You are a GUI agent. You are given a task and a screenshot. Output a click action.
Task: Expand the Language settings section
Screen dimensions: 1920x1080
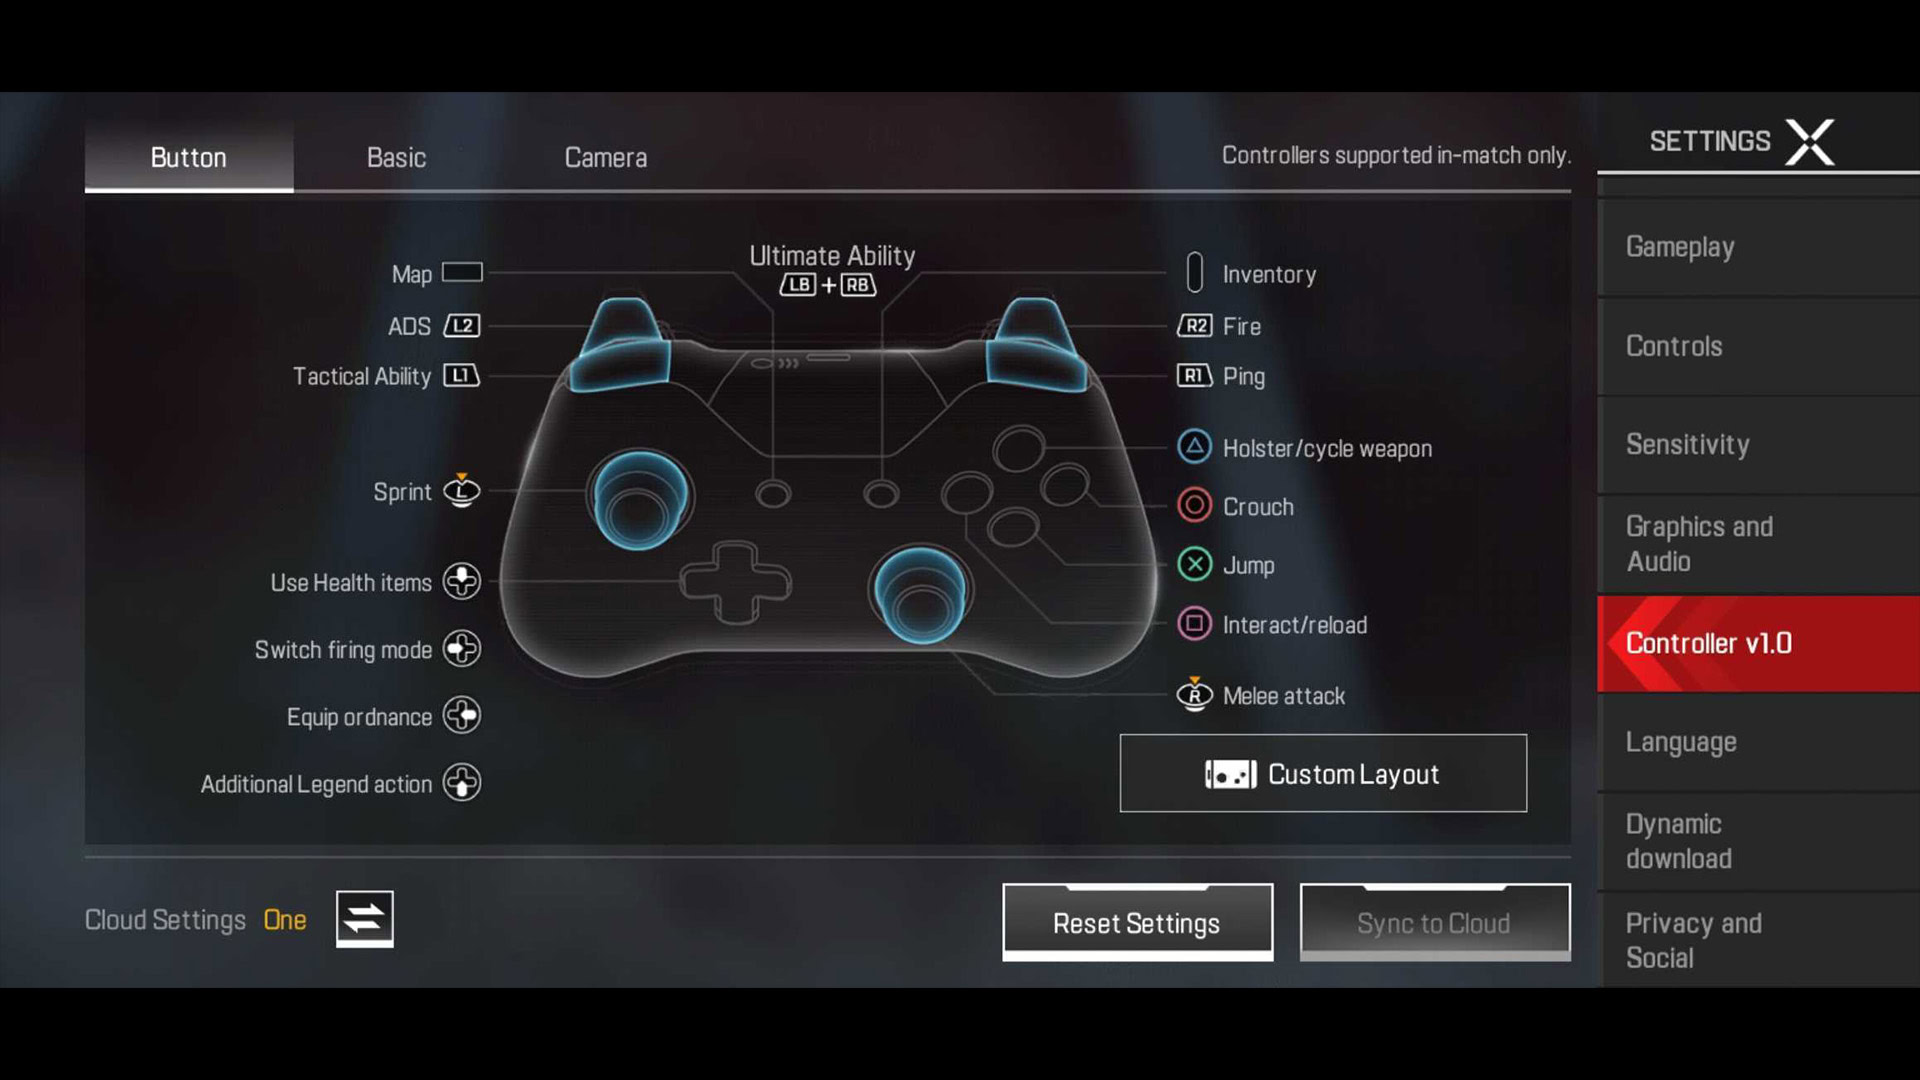click(1681, 741)
